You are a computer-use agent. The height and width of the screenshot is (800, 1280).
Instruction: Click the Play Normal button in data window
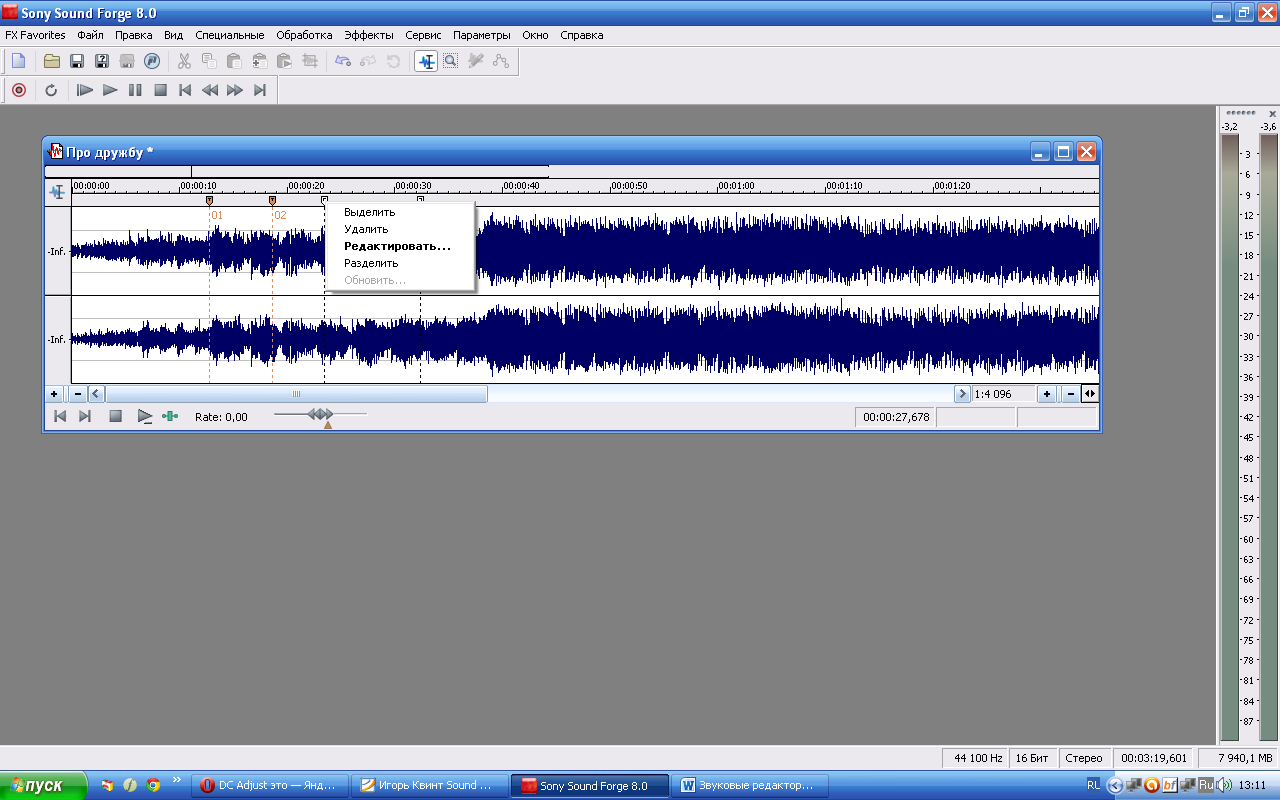point(145,416)
